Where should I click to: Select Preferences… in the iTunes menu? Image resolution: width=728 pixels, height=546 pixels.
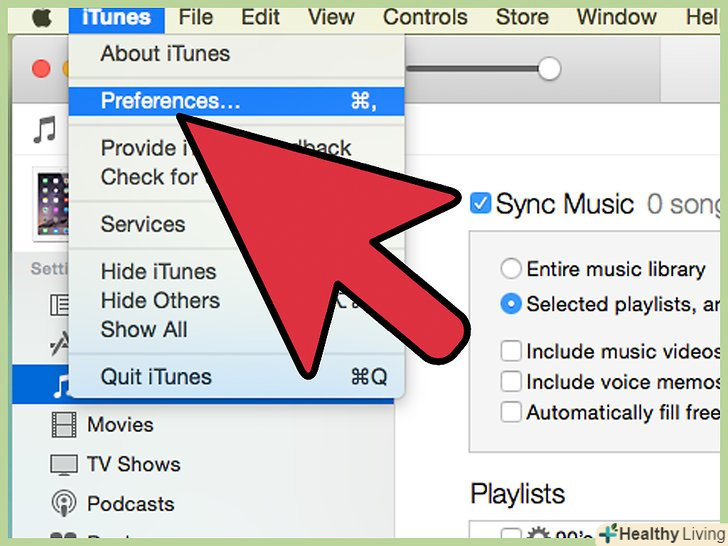(236, 101)
